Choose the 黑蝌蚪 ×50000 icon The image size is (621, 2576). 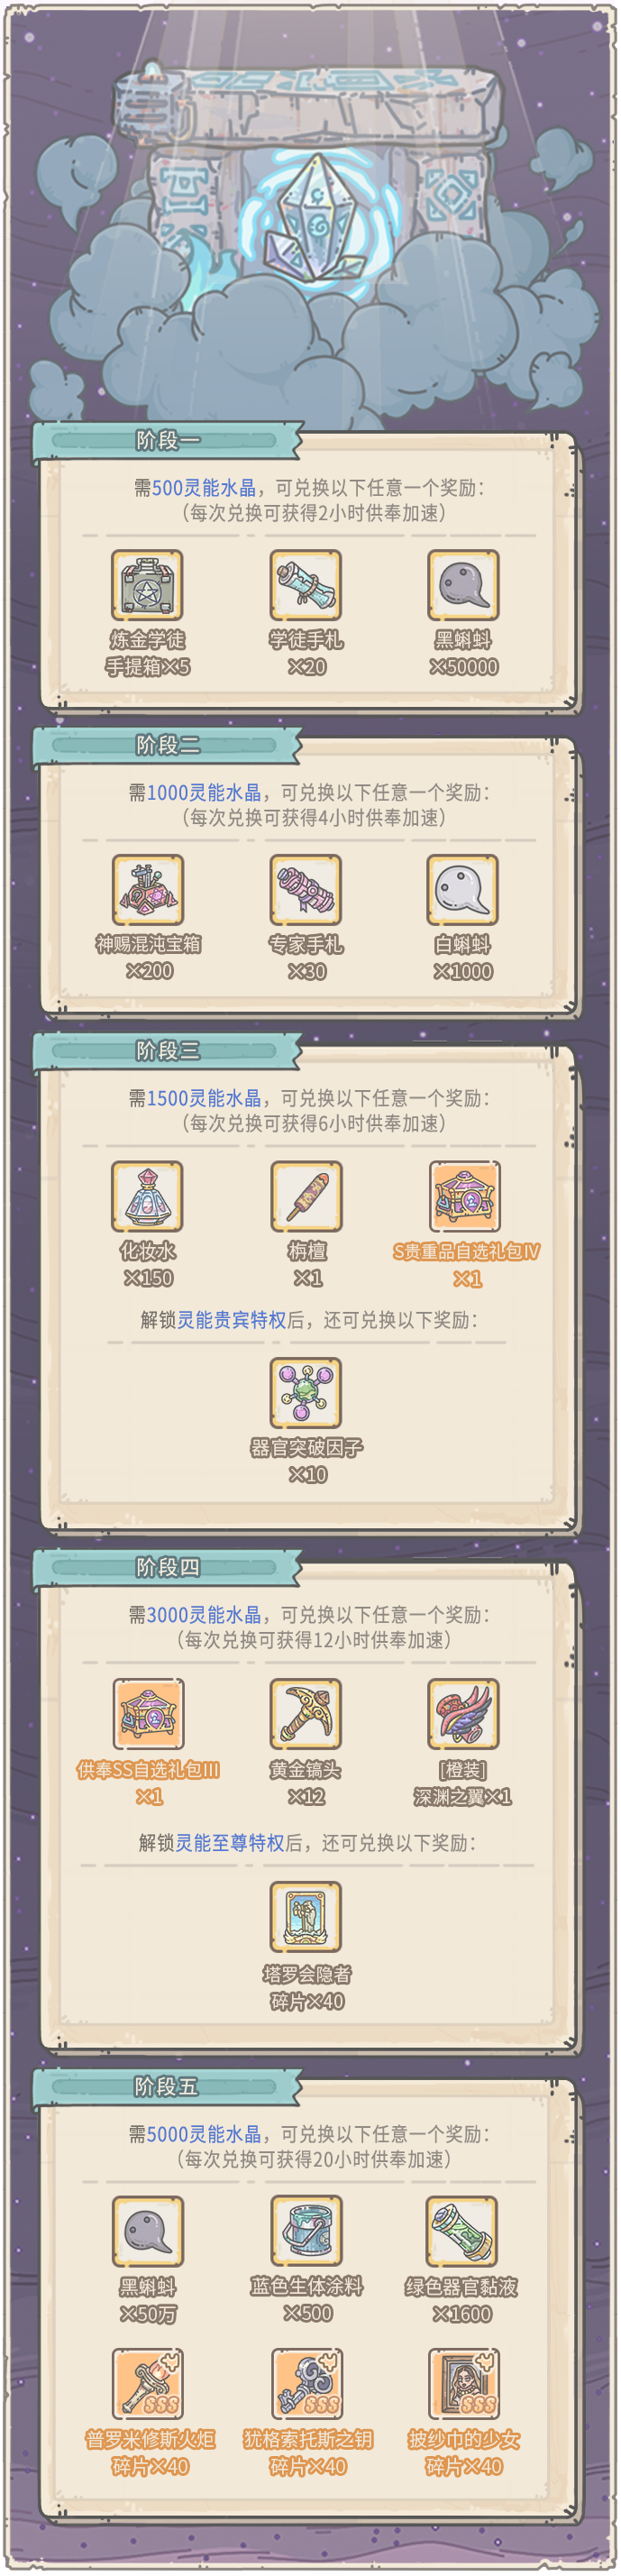click(463, 585)
